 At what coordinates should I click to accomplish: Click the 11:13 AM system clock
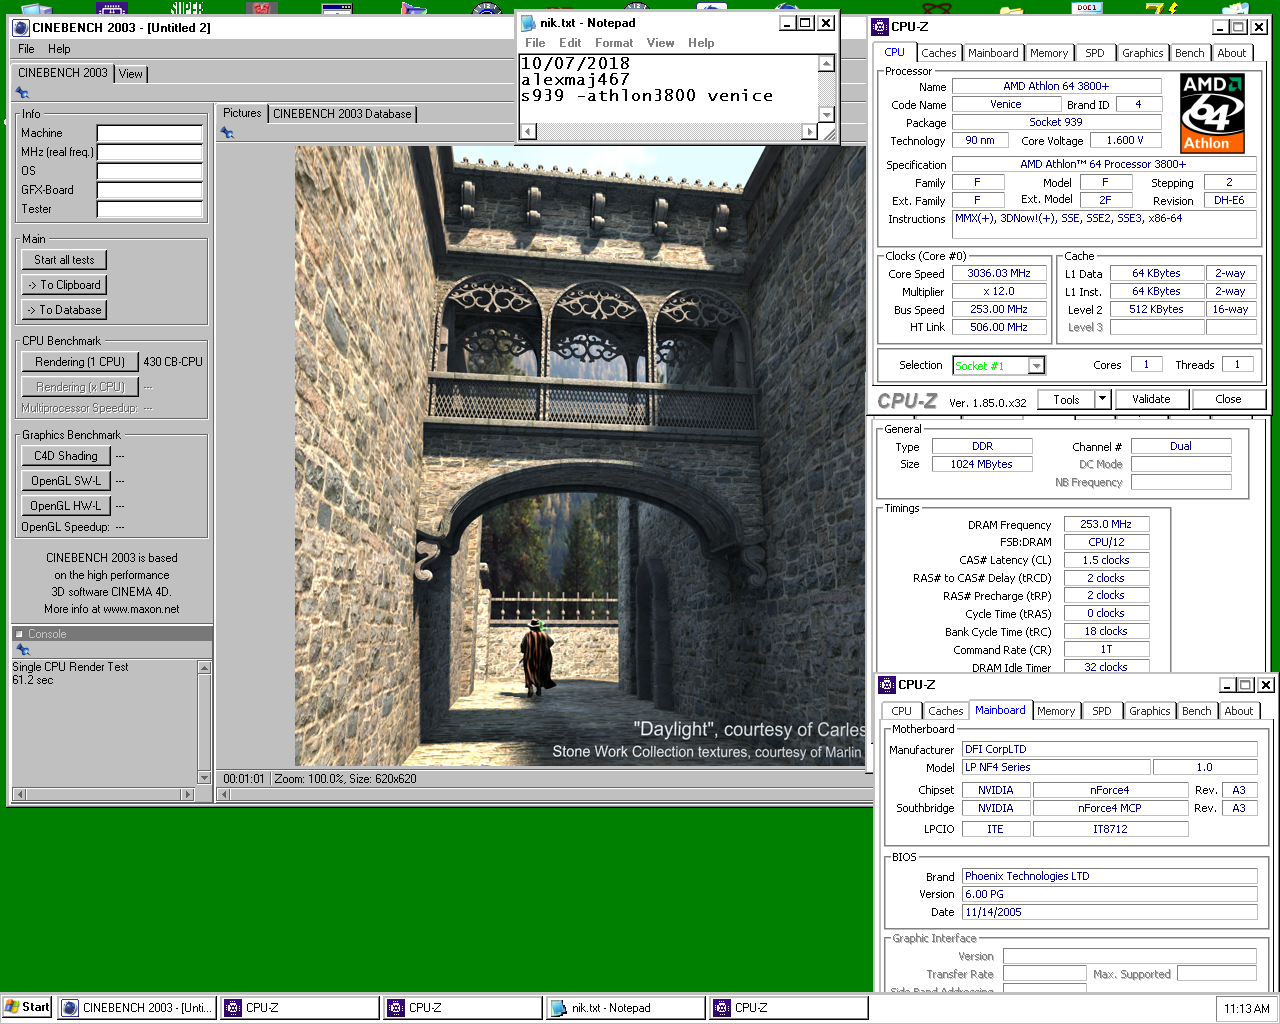[x=1247, y=1008]
